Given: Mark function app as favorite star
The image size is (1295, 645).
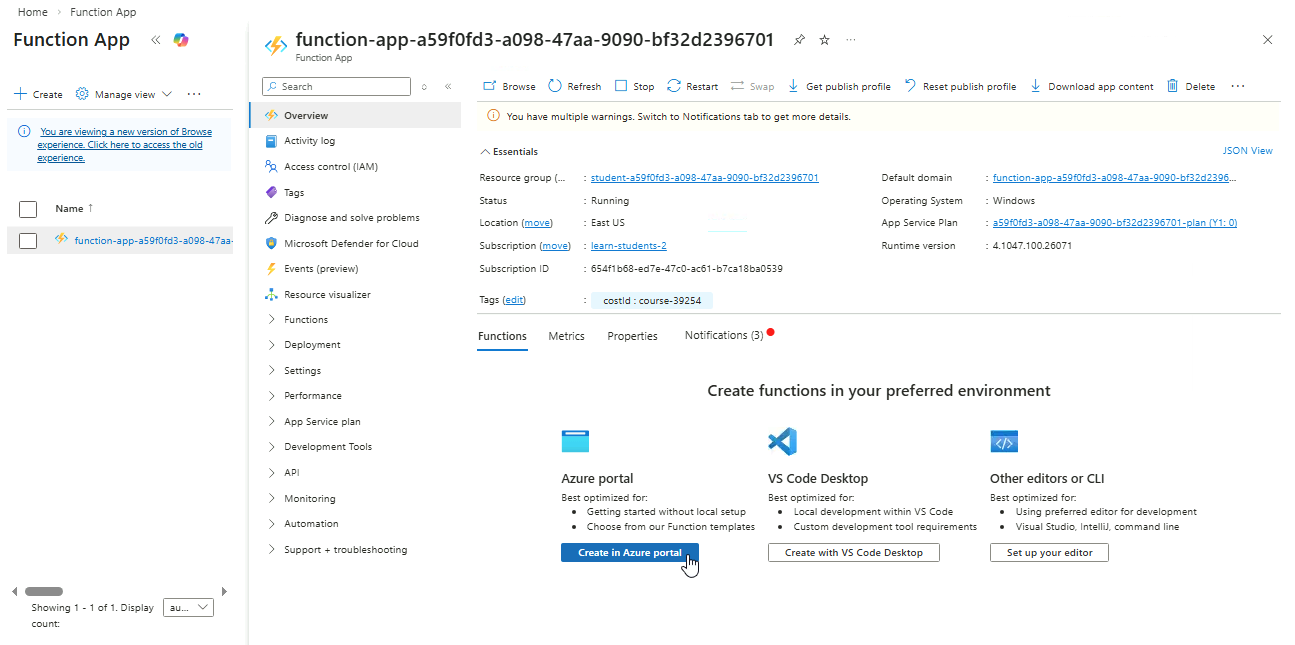Looking at the screenshot, I should (x=825, y=40).
